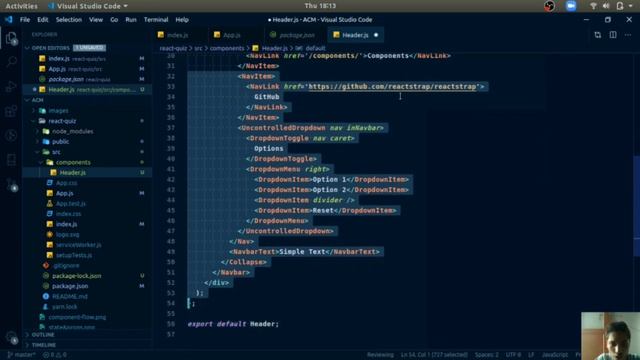Split the editor to the right
This screenshot has height=360, width=640.
click(613, 35)
